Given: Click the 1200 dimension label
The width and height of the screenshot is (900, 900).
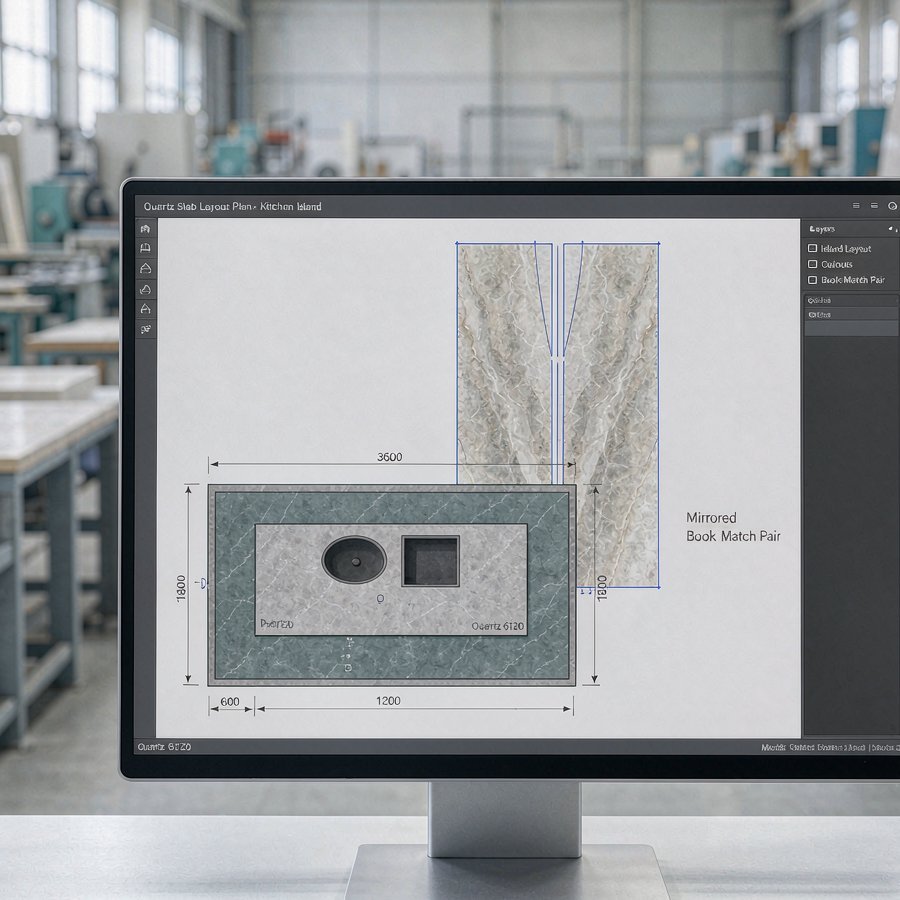Looking at the screenshot, I should [388, 701].
